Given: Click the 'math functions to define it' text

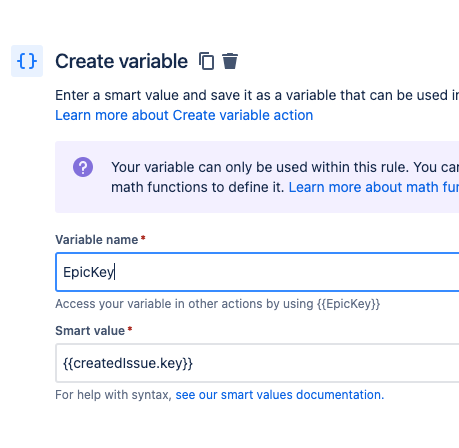Looking at the screenshot, I should (198, 187).
